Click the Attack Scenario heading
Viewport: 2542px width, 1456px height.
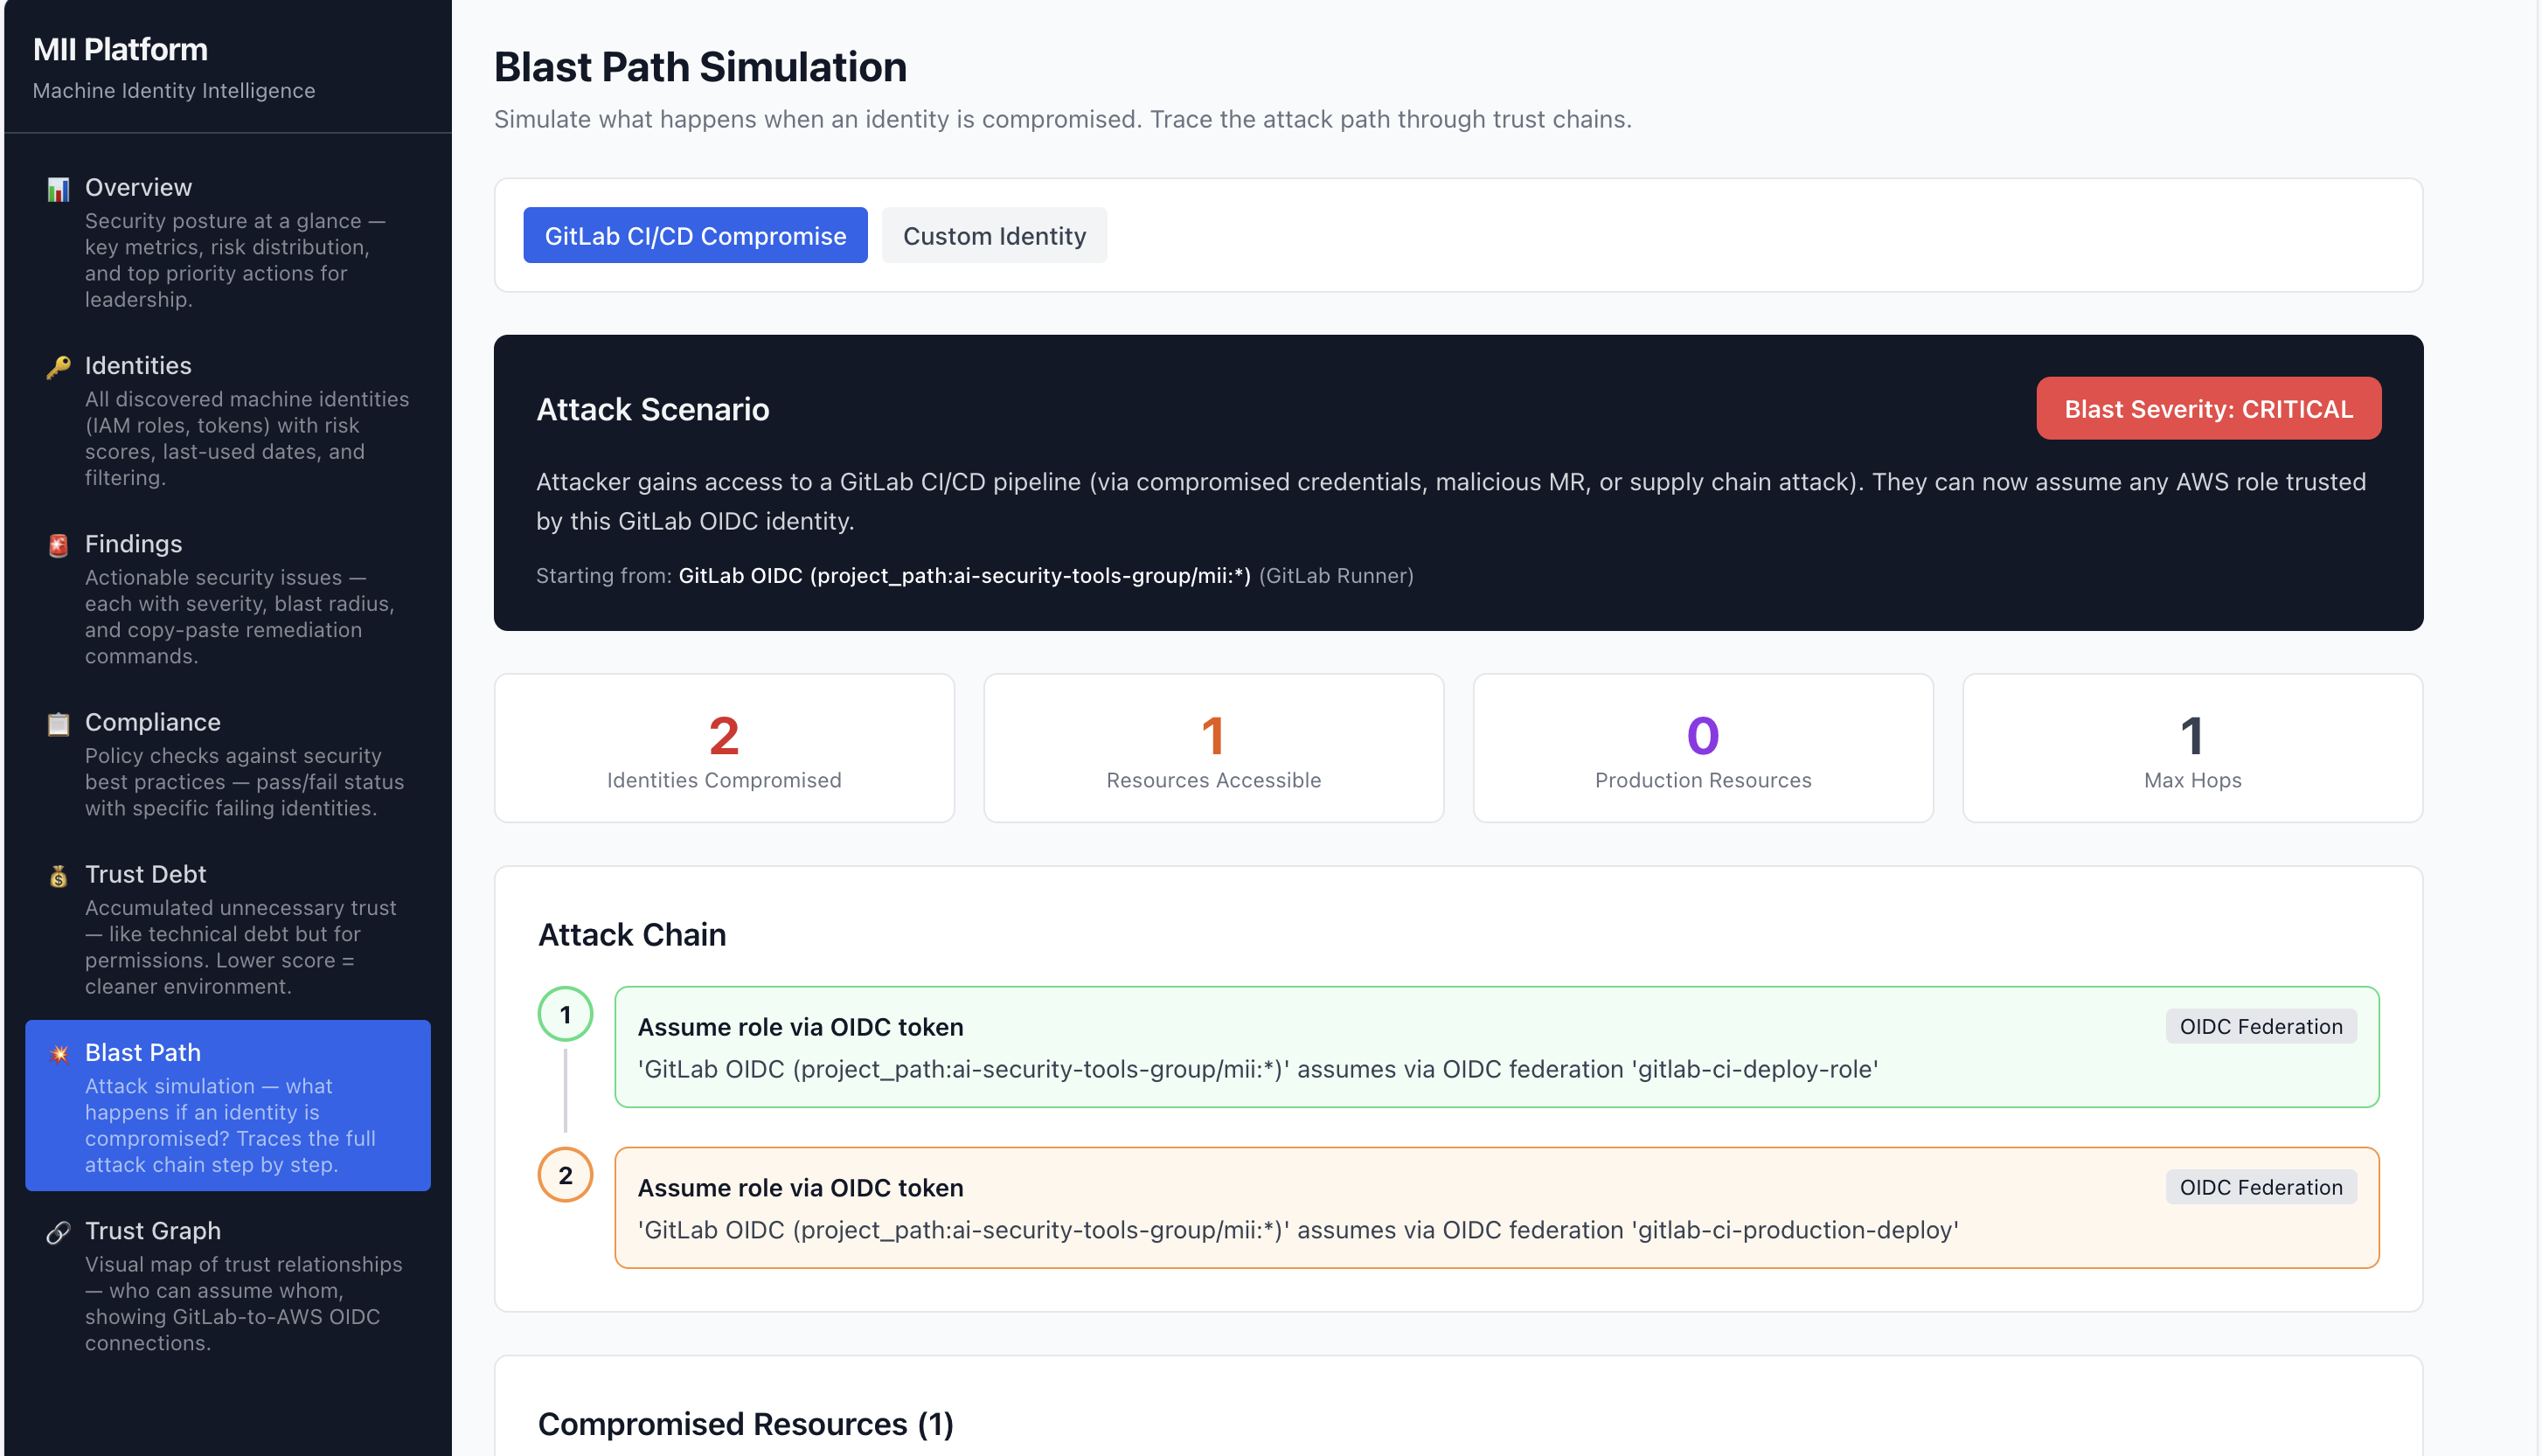coord(652,410)
